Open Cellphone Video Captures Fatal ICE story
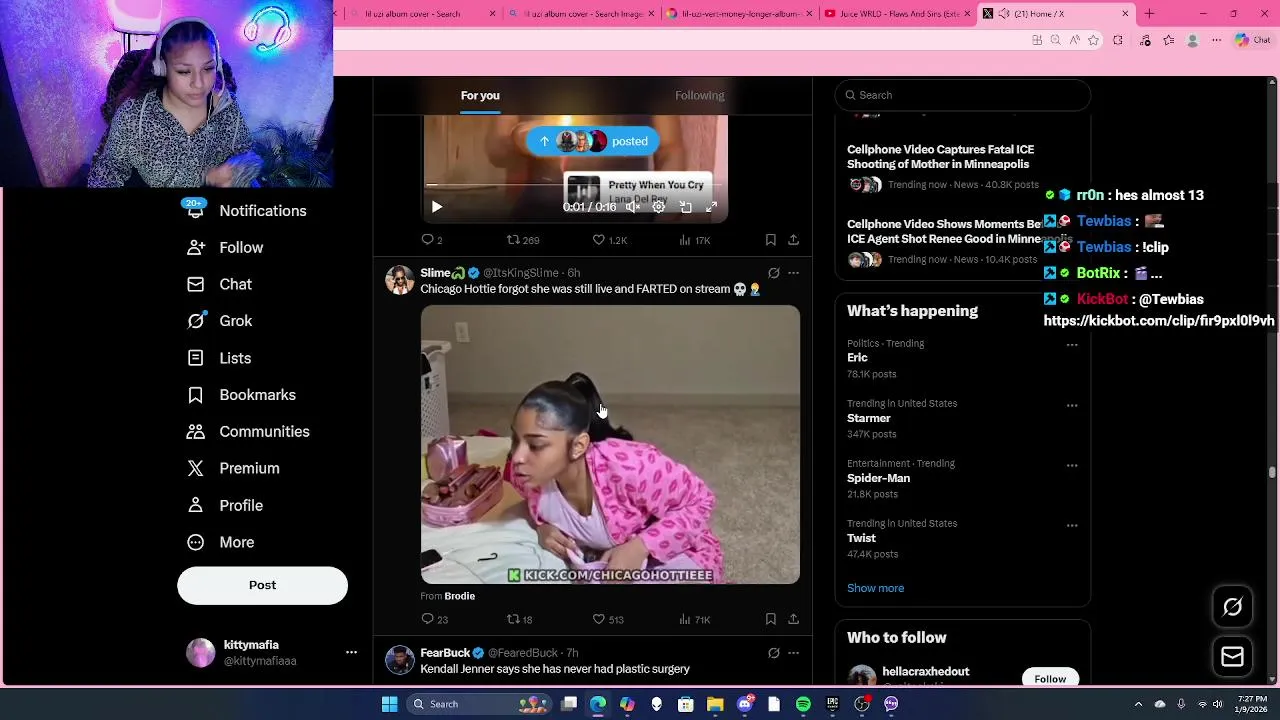 click(x=940, y=157)
